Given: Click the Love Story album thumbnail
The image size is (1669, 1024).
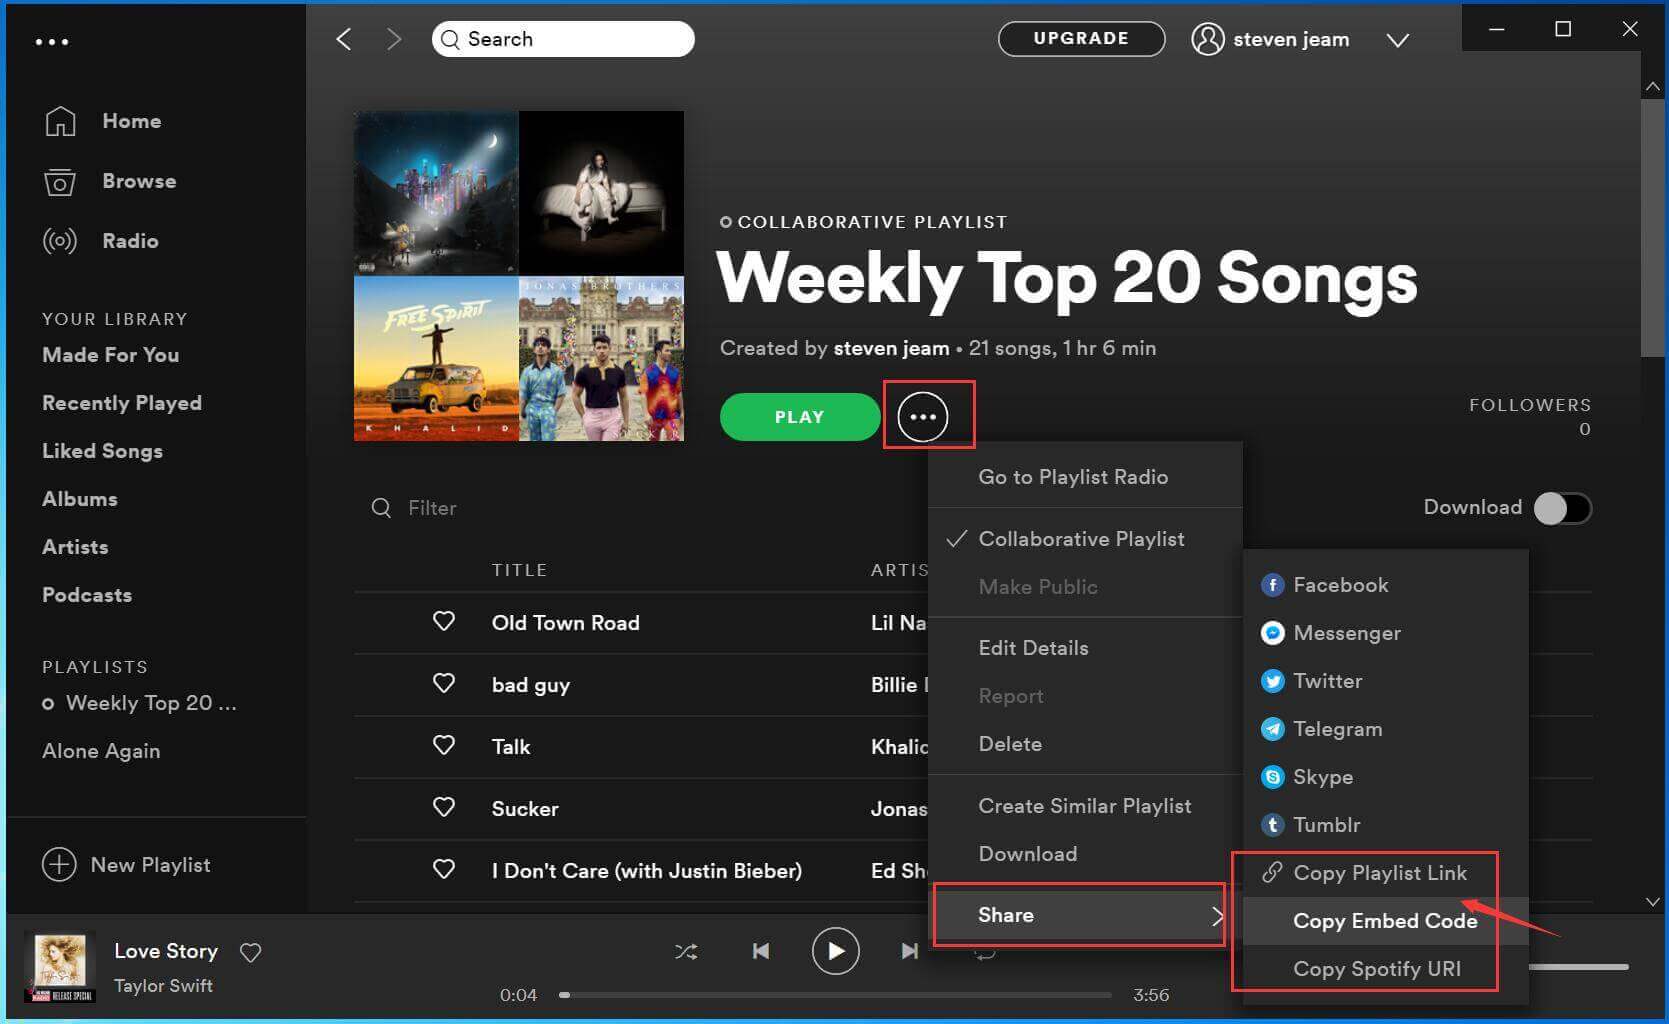Looking at the screenshot, I should 60,966.
